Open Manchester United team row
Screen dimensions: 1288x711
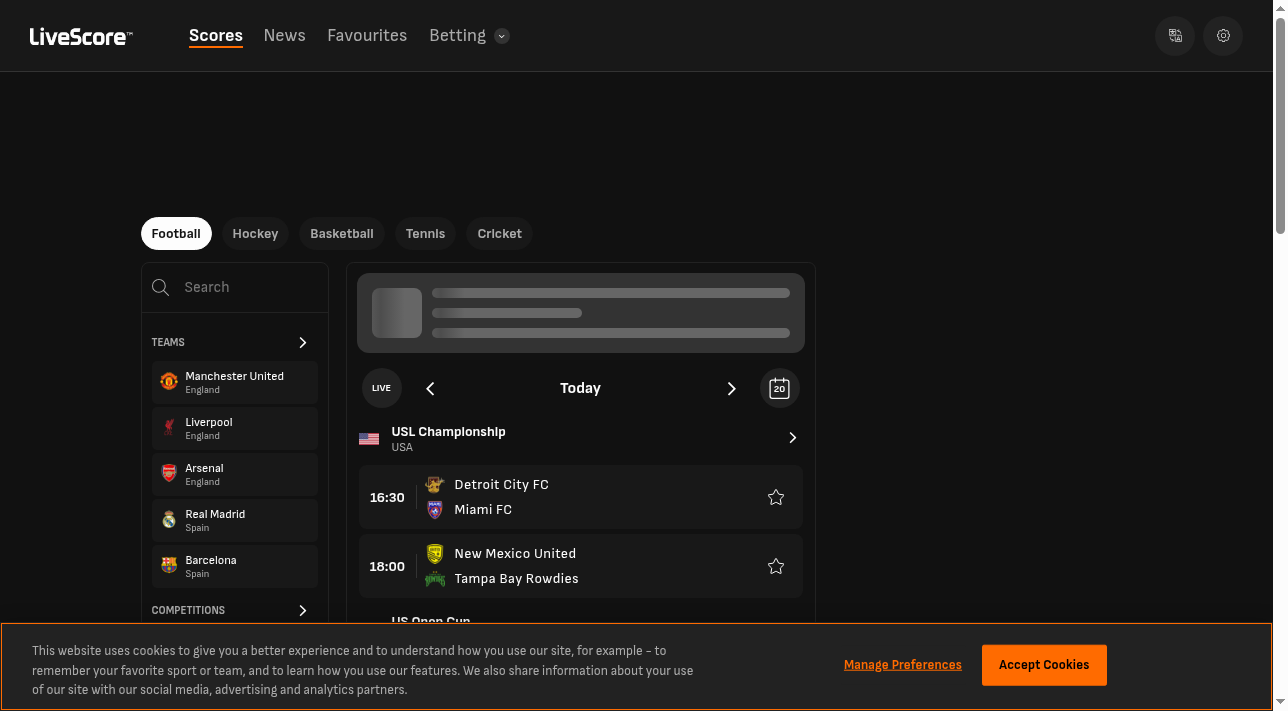point(235,382)
